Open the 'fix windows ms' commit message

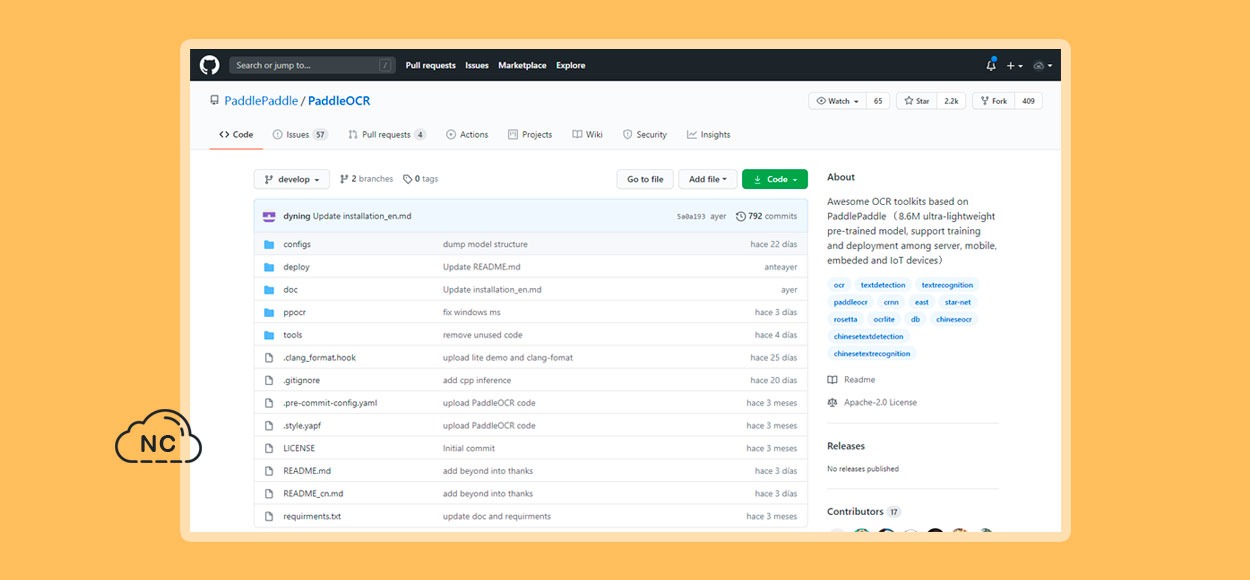(x=472, y=312)
